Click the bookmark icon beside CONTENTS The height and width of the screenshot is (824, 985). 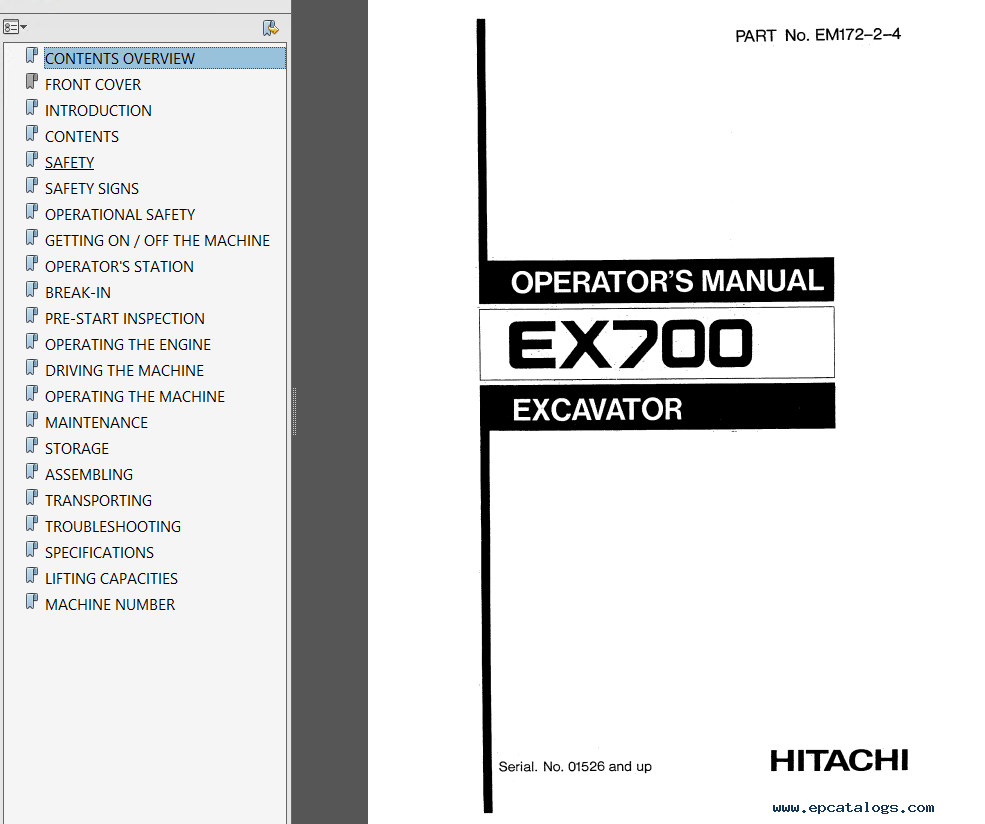(31, 134)
